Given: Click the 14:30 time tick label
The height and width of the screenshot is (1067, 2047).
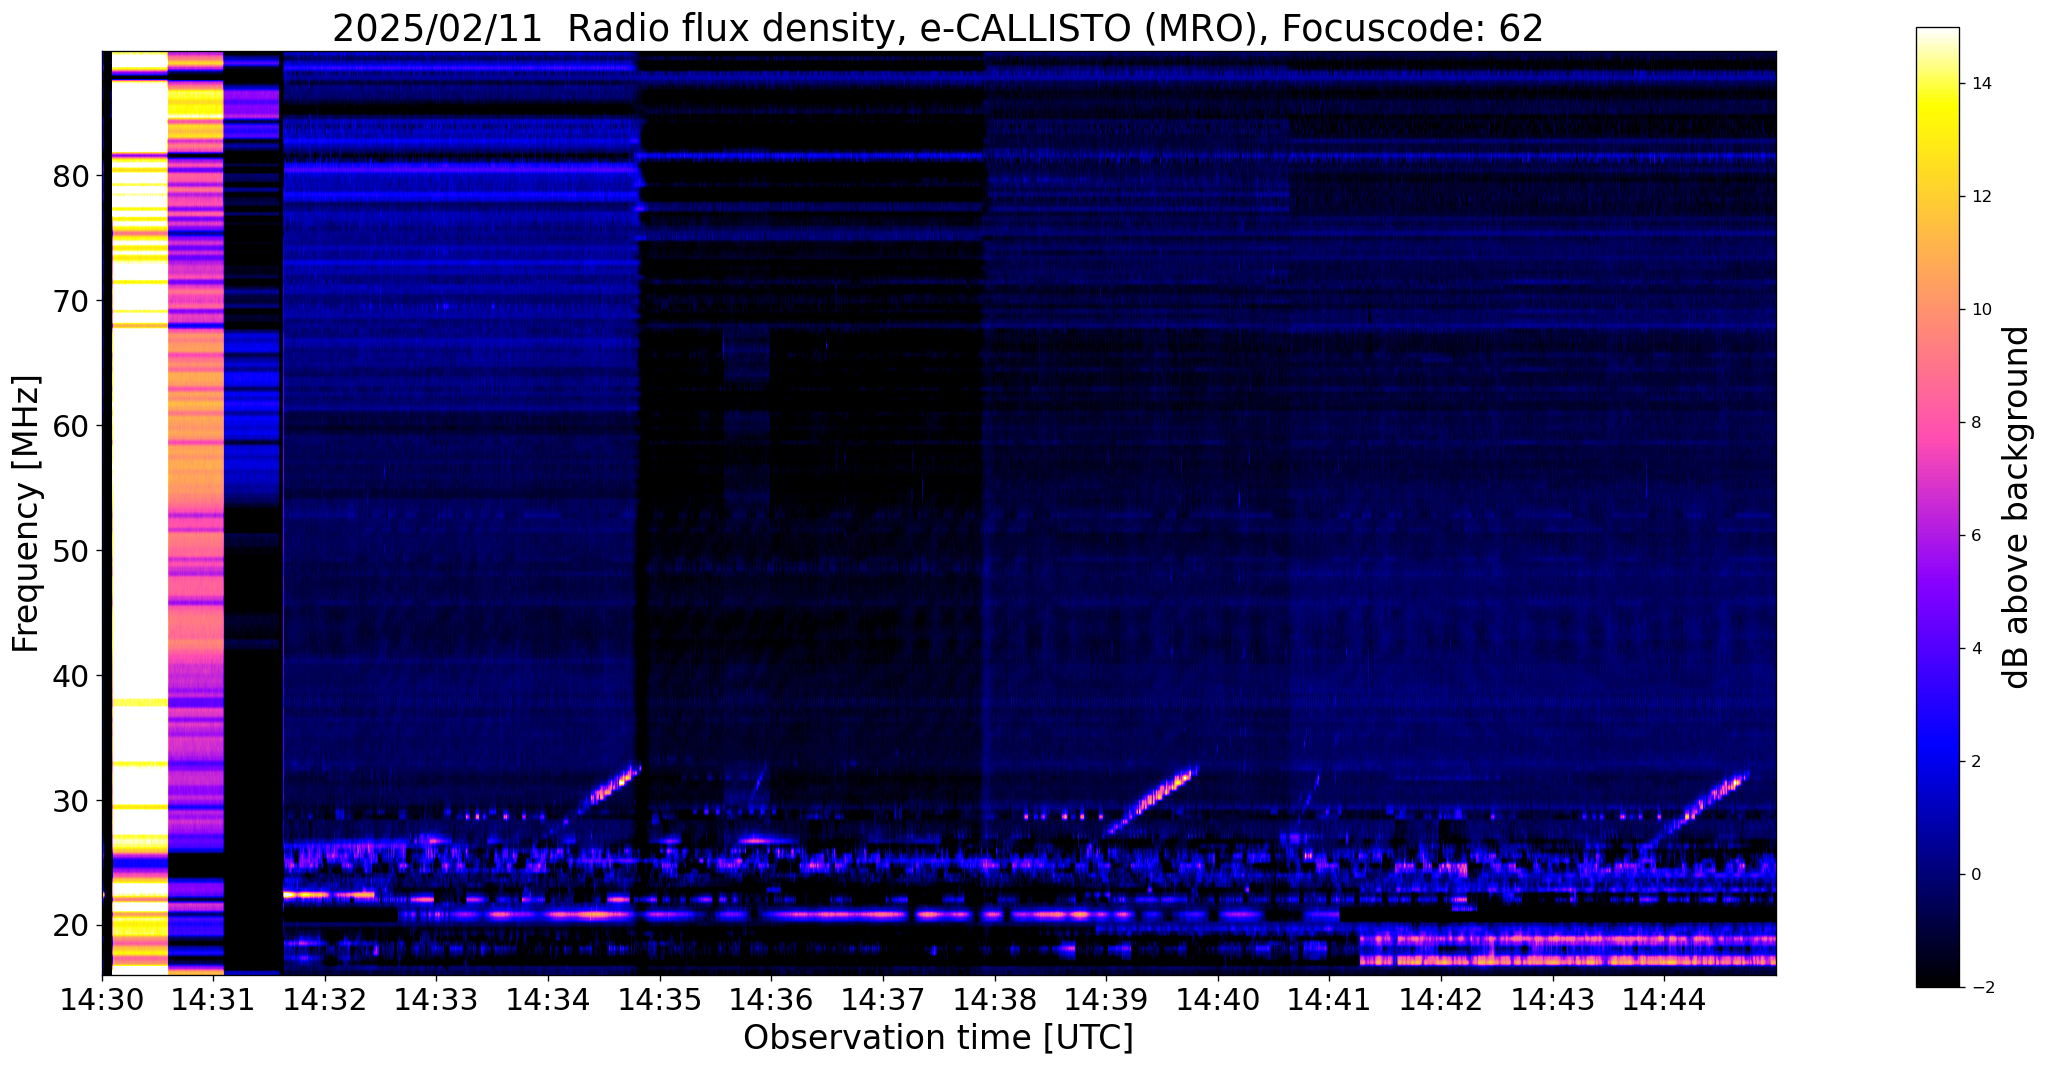Looking at the screenshot, I should pyautogui.click(x=102, y=998).
